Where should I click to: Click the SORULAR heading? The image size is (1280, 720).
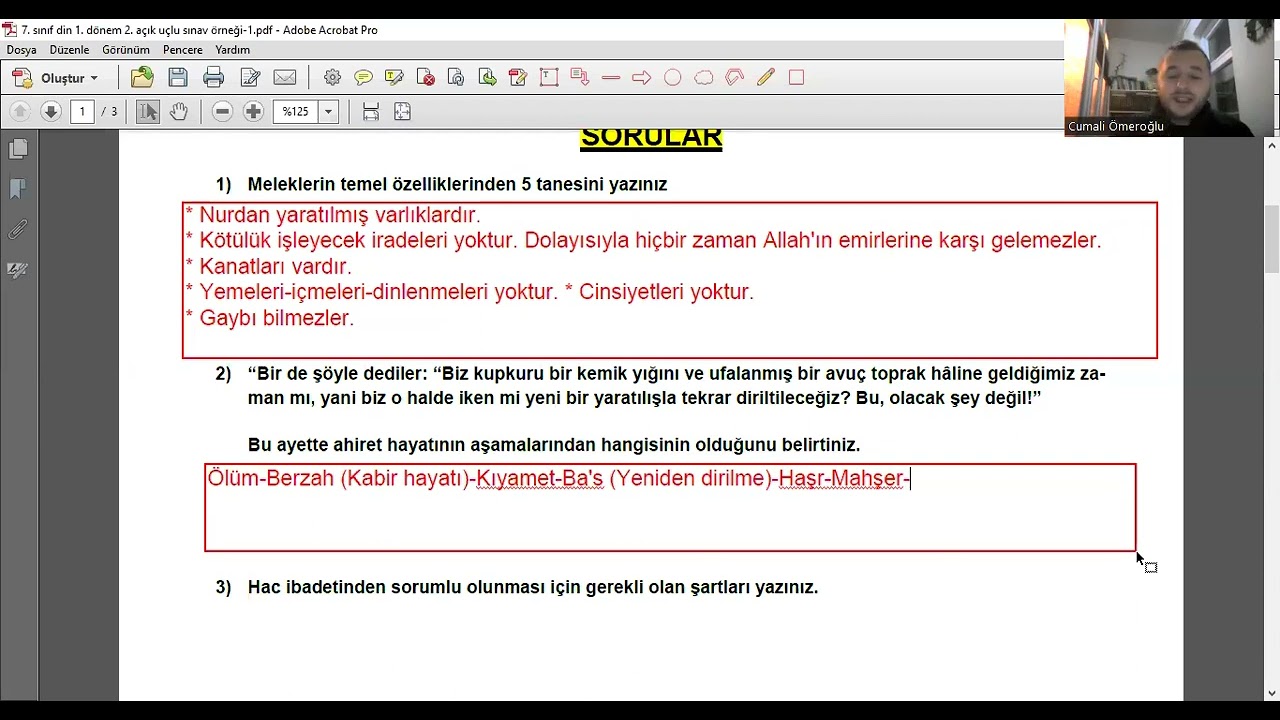(651, 140)
